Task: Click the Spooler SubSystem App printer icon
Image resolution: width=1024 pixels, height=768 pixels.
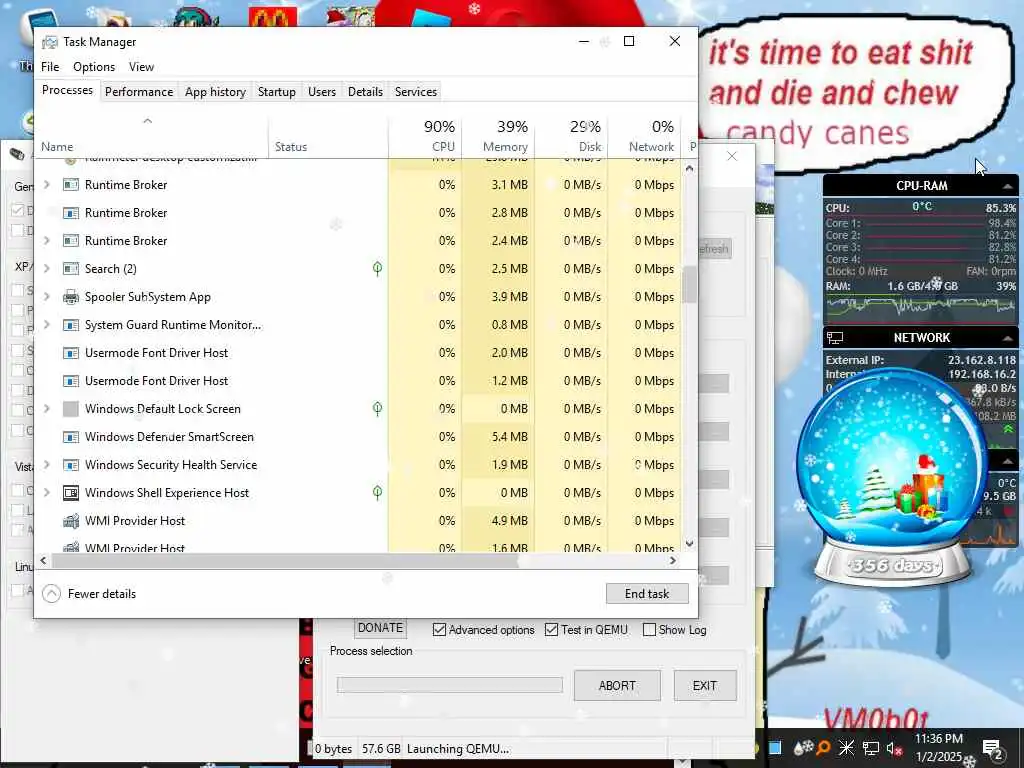Action: coord(71,297)
